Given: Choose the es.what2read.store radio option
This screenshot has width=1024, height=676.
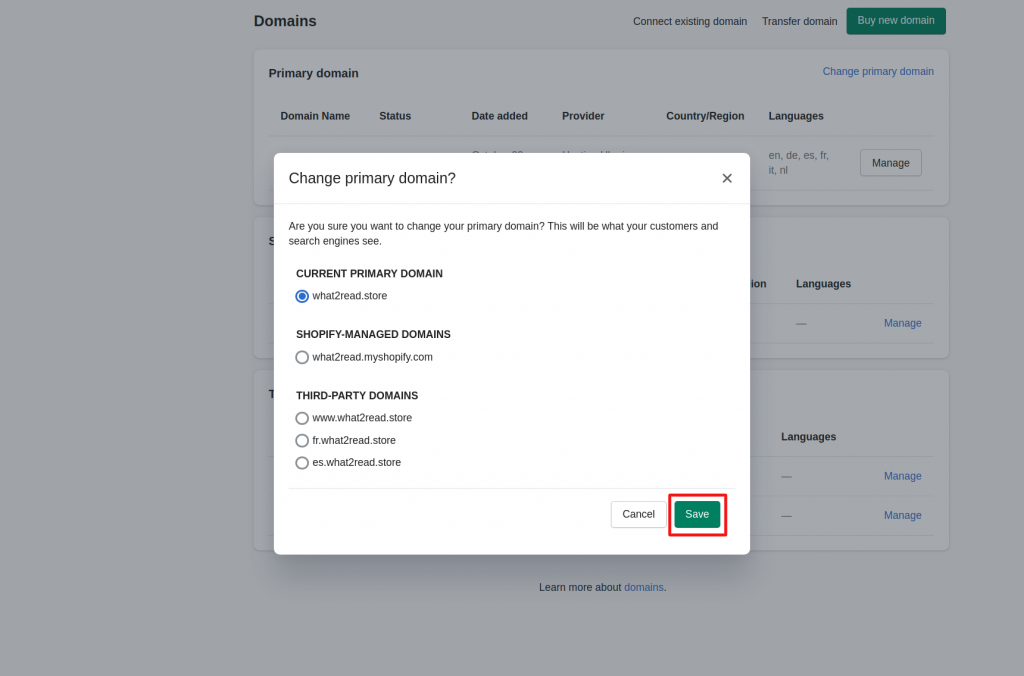Looking at the screenshot, I should point(302,463).
